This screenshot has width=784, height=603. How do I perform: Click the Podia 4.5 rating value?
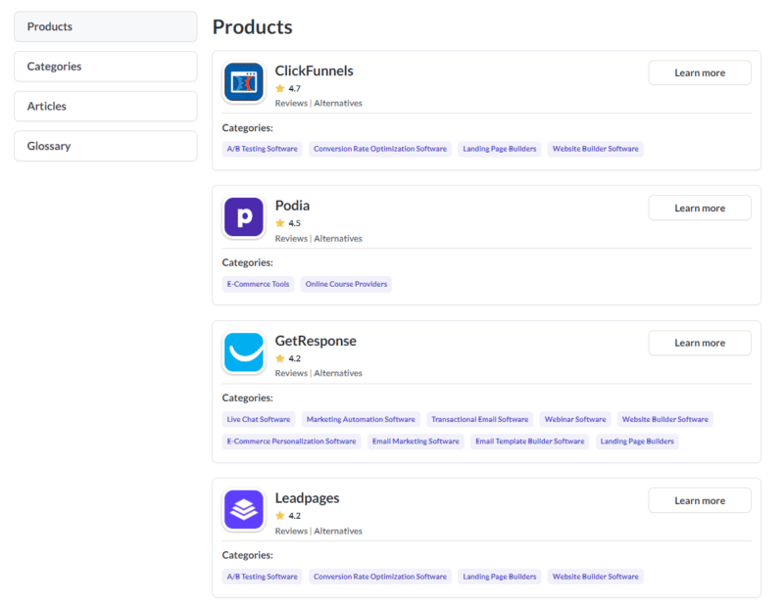click(x=294, y=223)
